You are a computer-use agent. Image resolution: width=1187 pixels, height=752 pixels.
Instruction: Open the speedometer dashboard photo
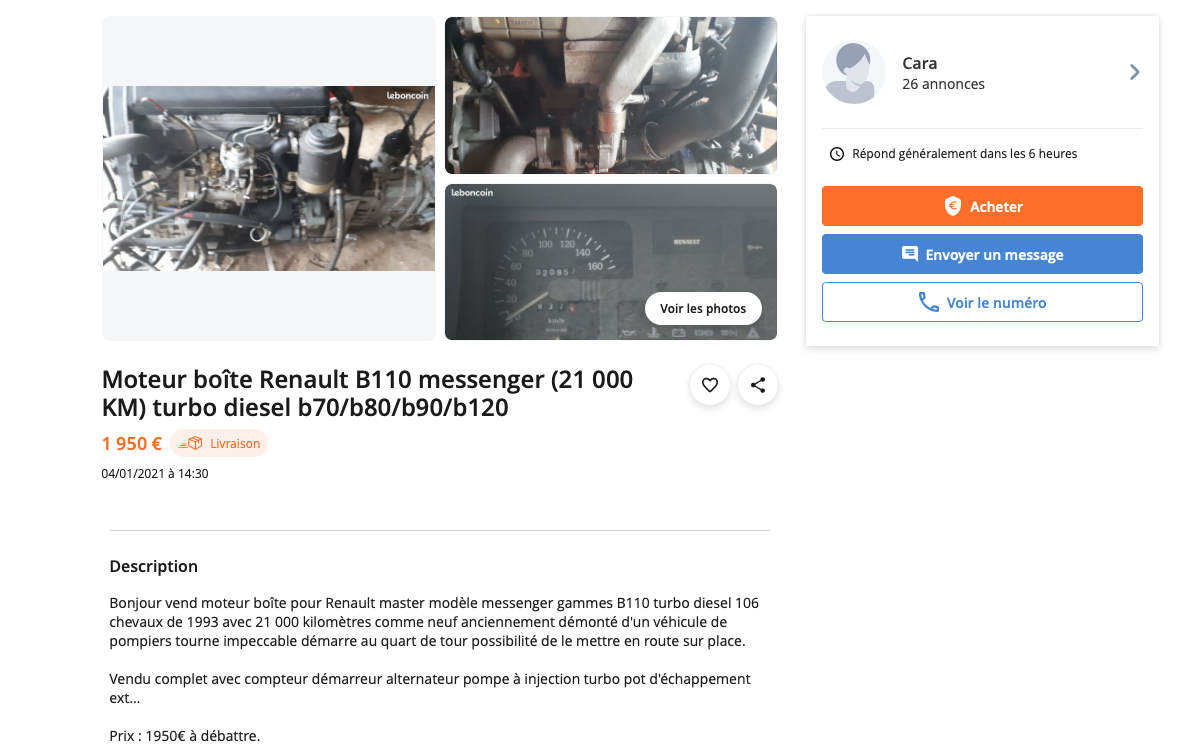click(611, 262)
